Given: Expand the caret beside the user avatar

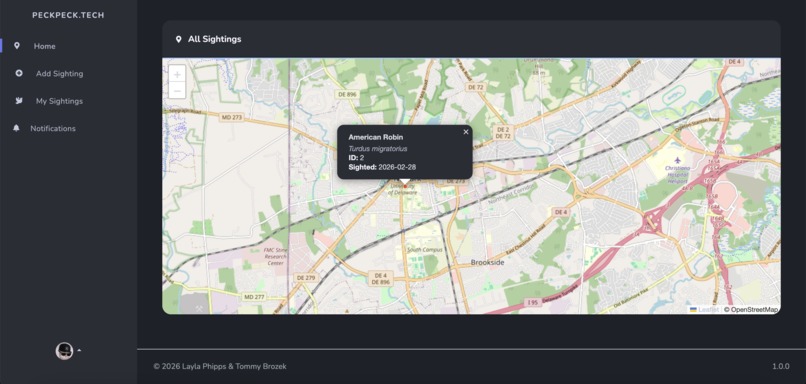Looking at the screenshot, I should pos(79,350).
